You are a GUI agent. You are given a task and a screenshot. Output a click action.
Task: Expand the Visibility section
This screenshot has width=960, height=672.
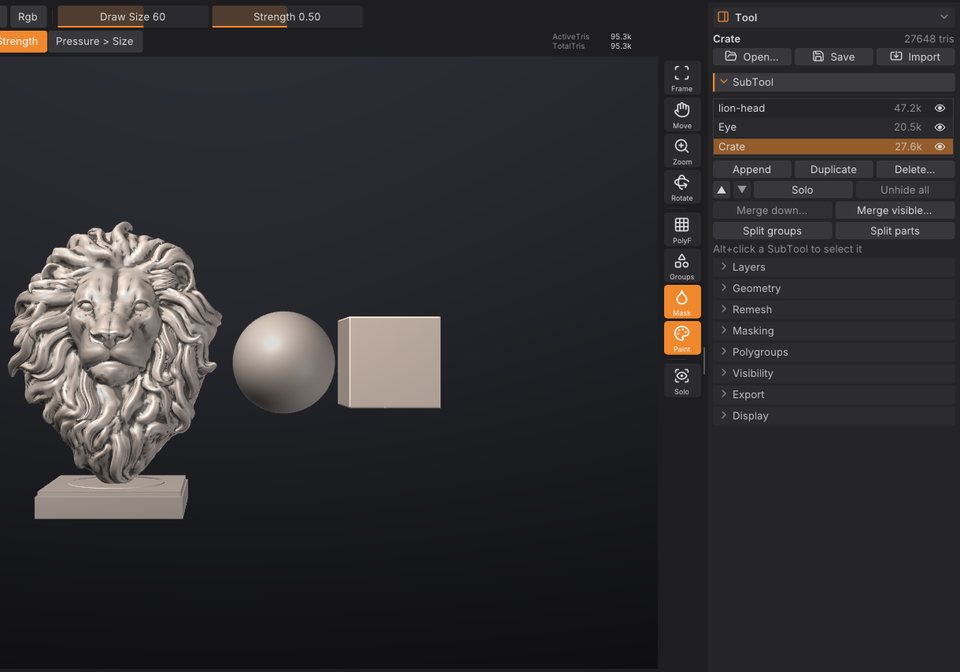click(x=833, y=373)
